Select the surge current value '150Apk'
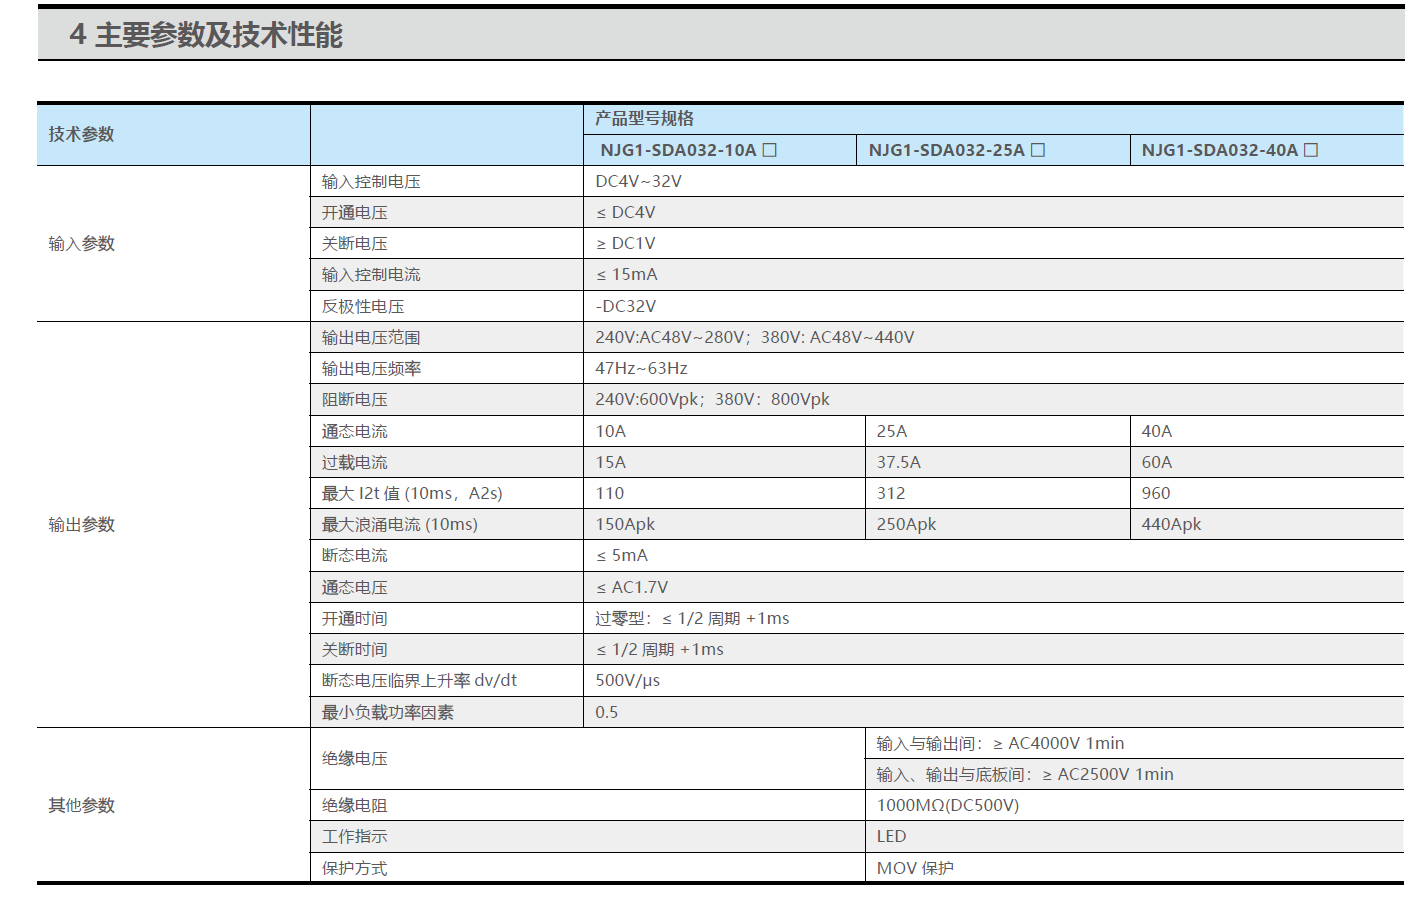 [625, 524]
